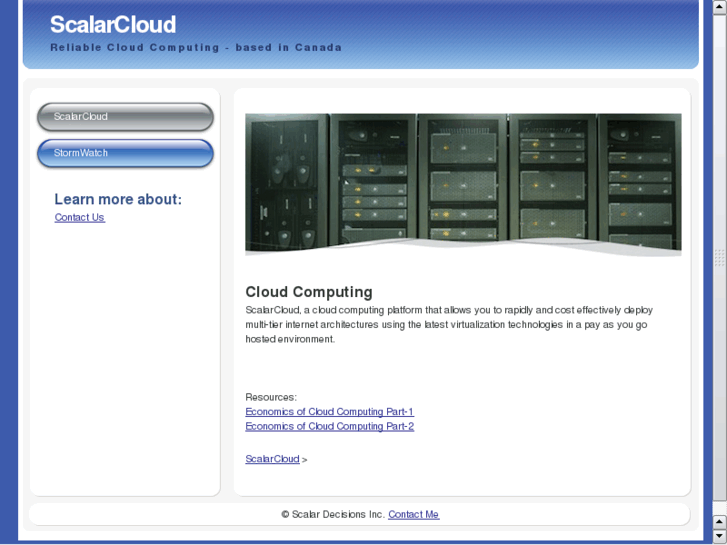Click the server racks banner image

[x=463, y=185]
